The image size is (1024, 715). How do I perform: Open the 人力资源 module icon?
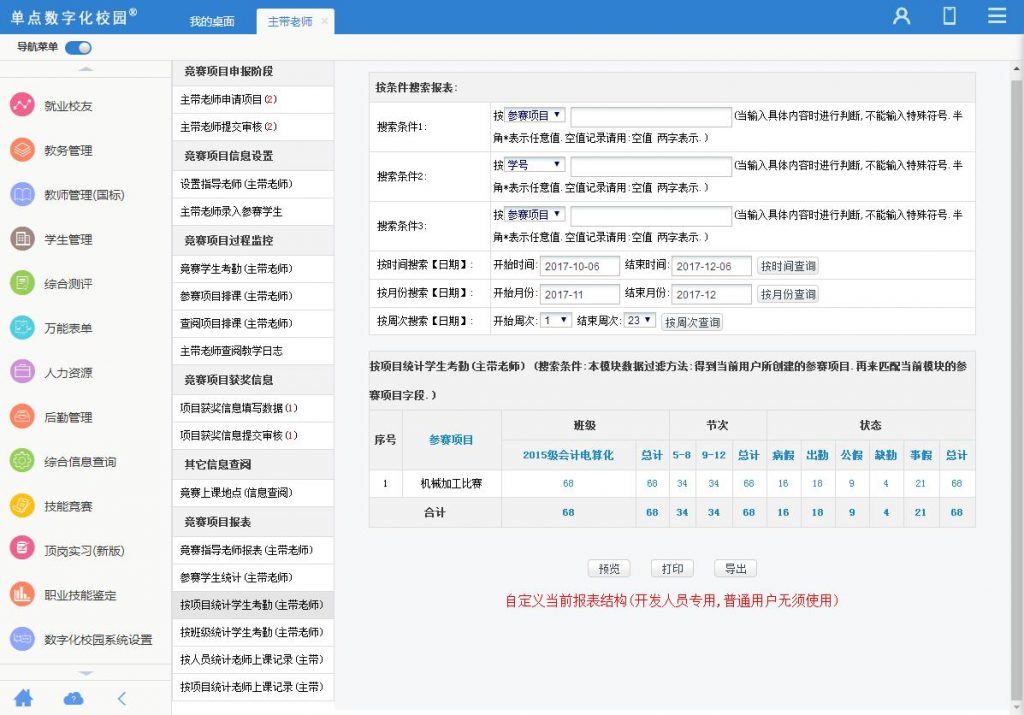(22, 372)
